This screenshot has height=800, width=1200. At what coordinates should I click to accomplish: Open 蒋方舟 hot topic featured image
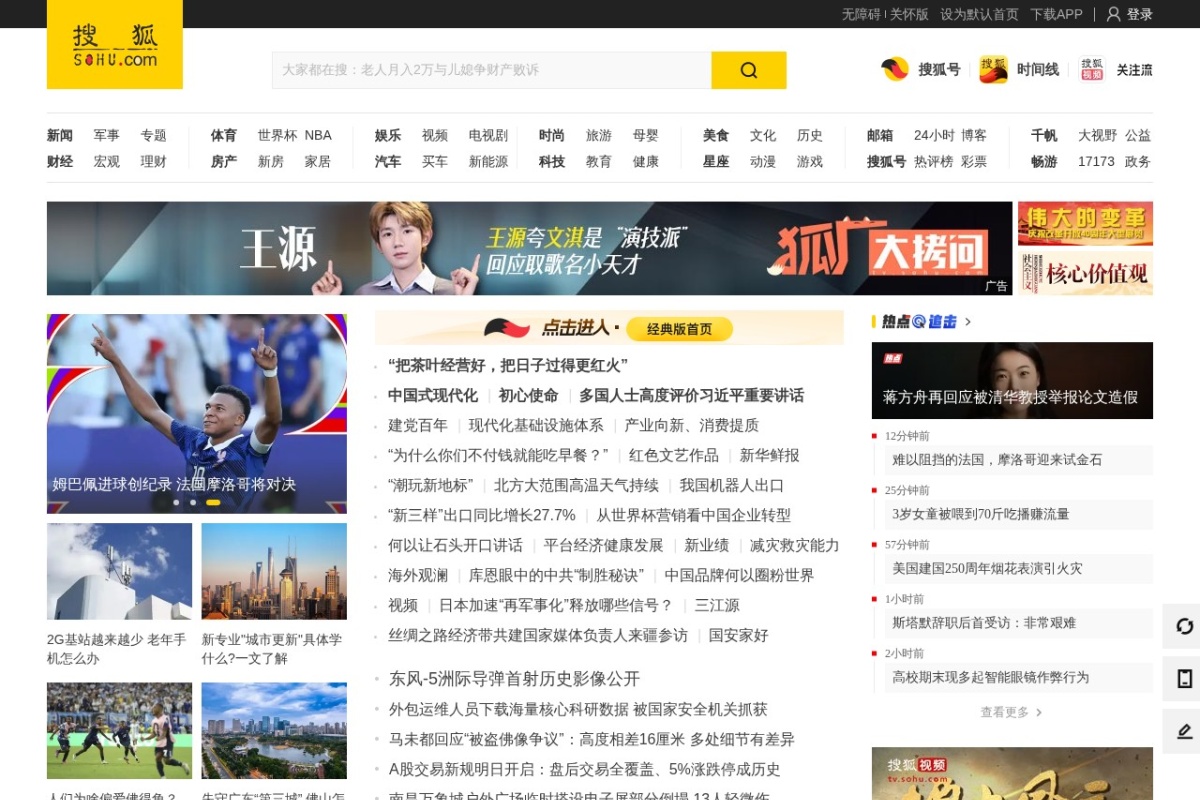pos(1012,380)
